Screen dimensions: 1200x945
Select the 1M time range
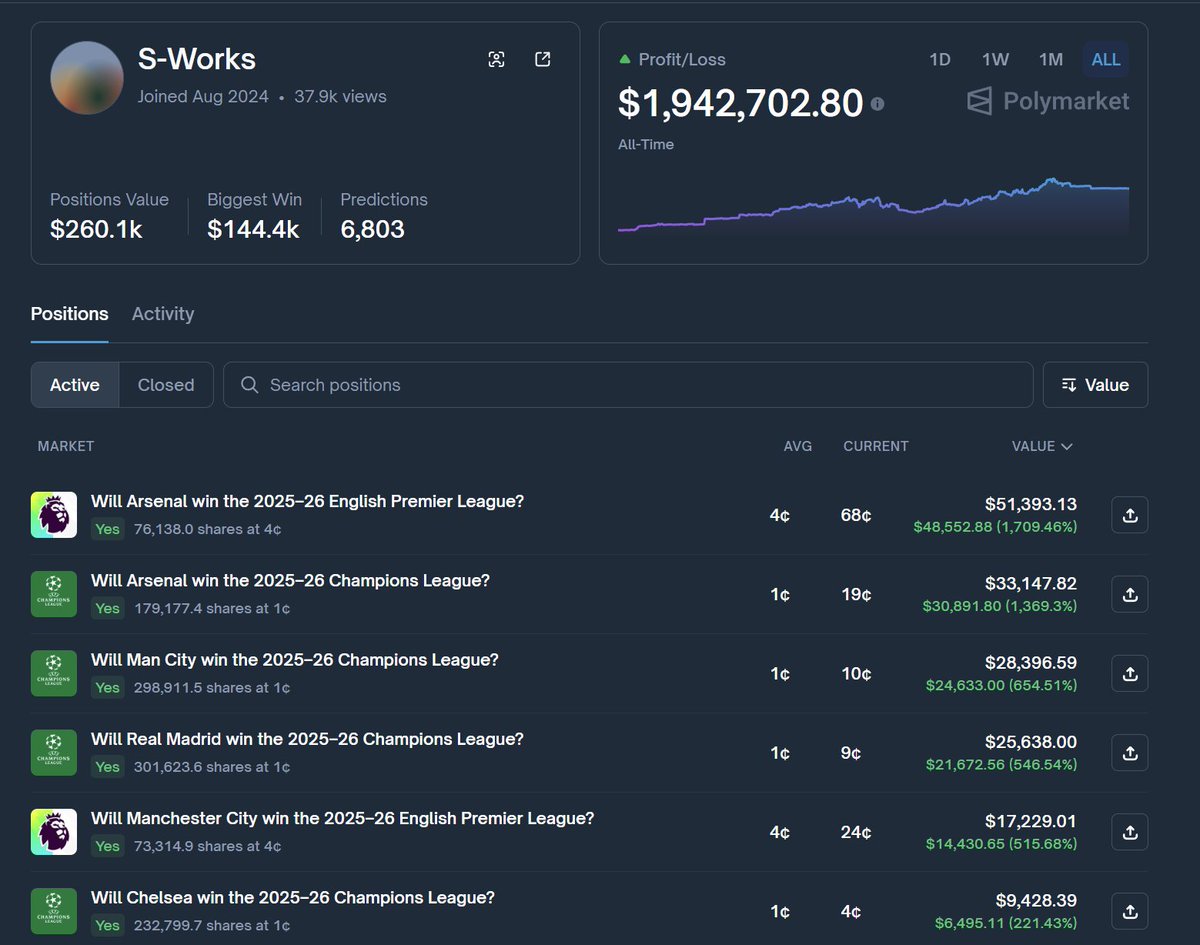[x=1051, y=59]
